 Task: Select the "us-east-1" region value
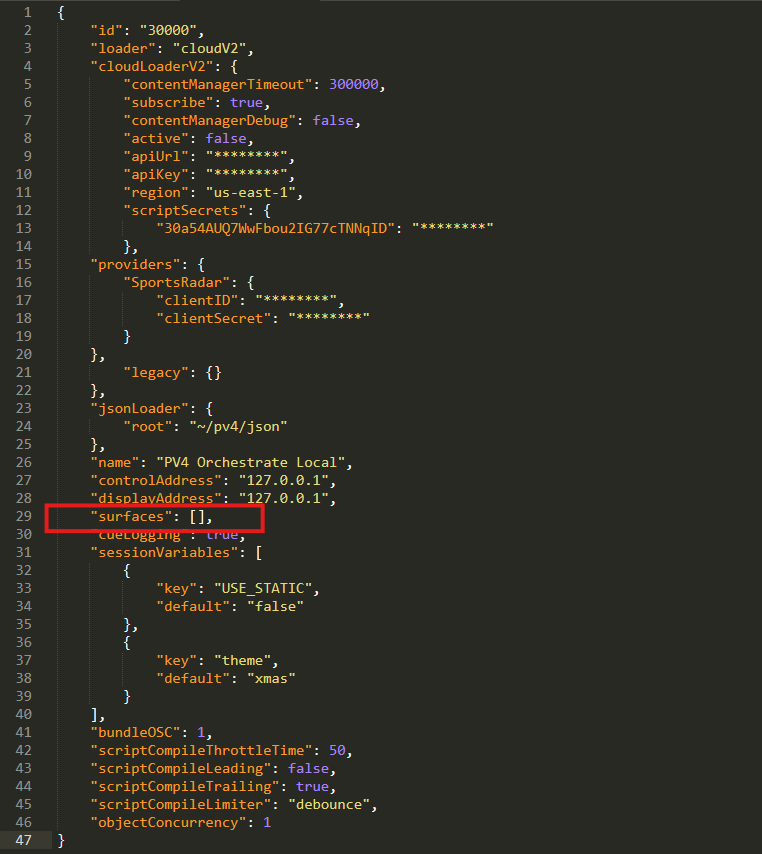251,192
